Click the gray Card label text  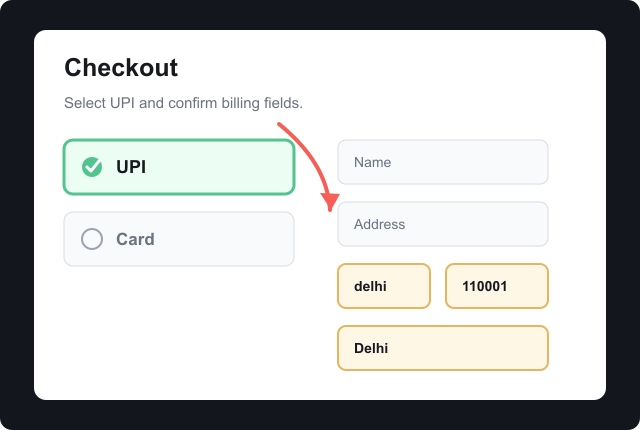[136, 239]
